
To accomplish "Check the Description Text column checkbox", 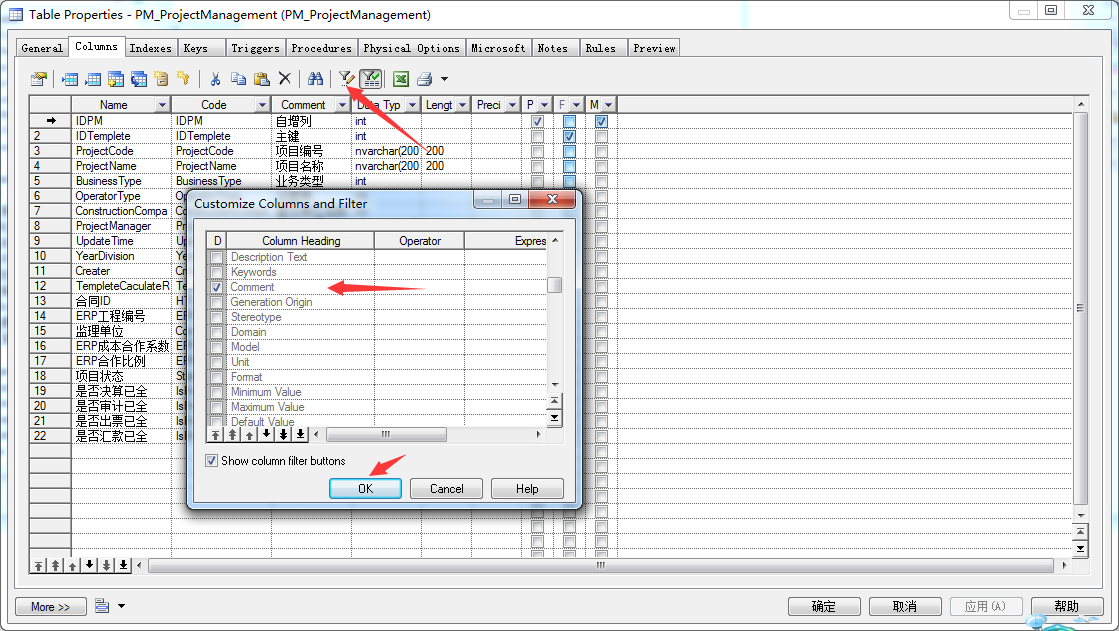I will 216,257.
